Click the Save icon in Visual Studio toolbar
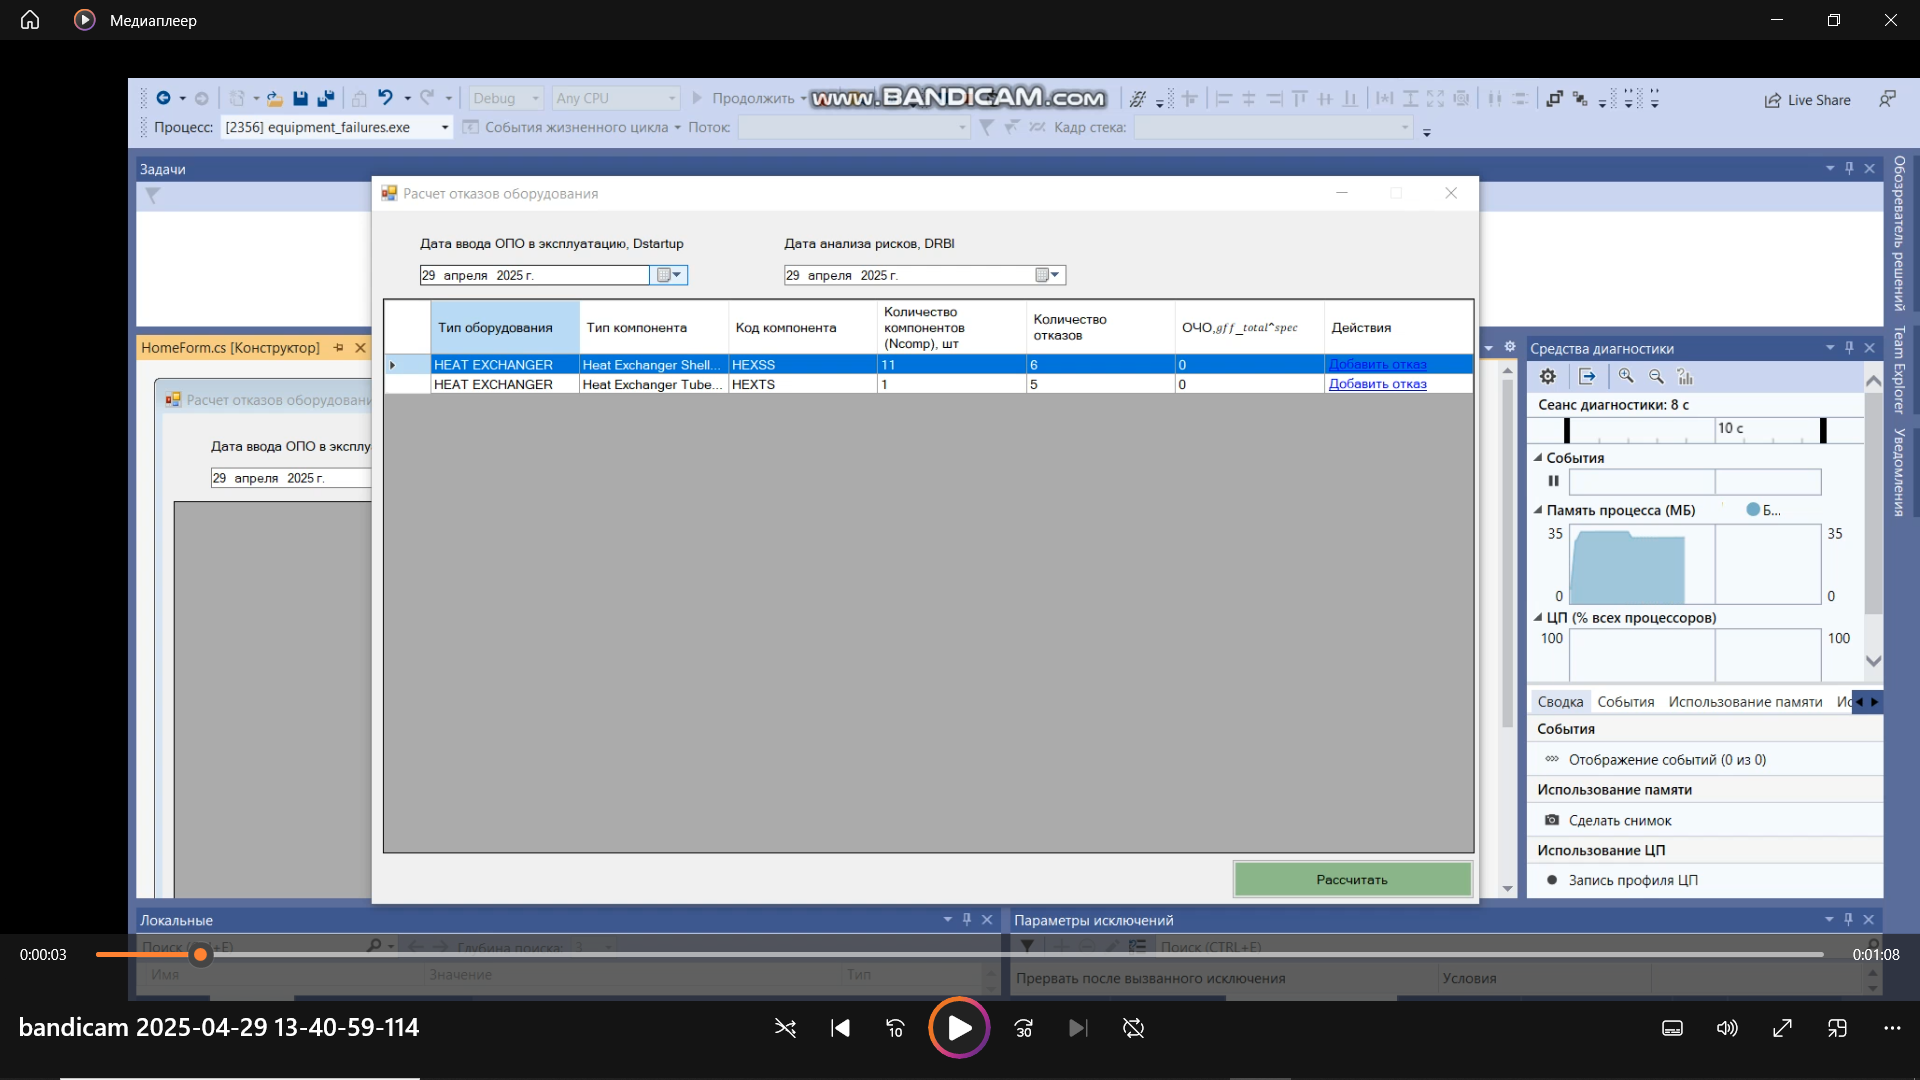The width and height of the screenshot is (1920, 1080). click(300, 98)
